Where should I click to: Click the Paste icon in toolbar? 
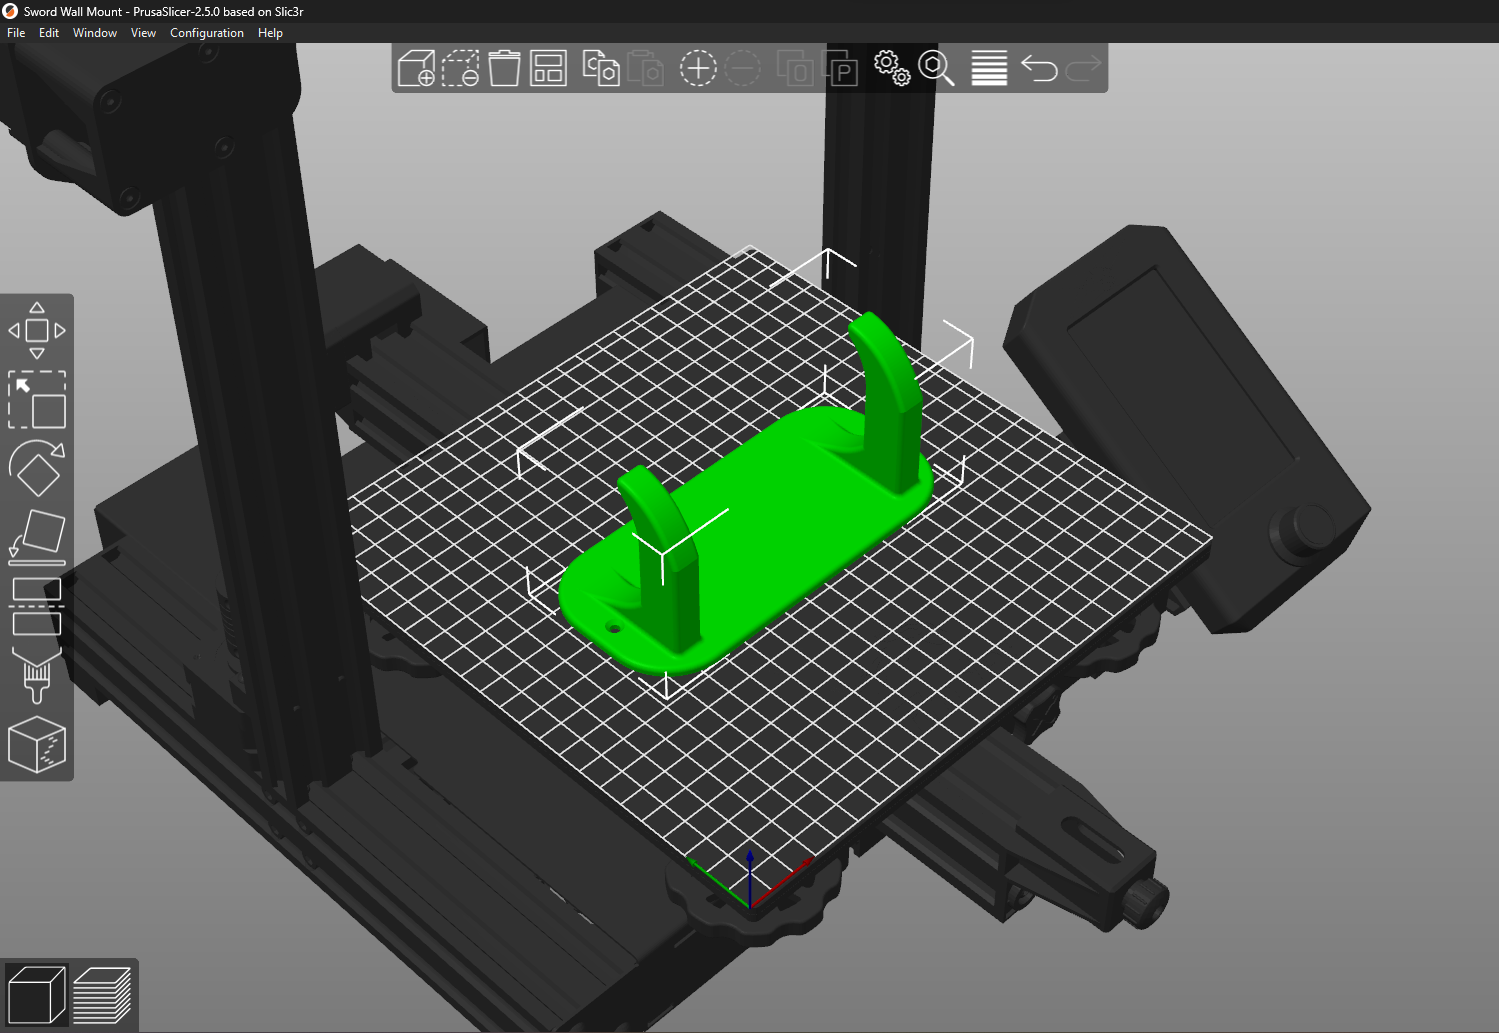(646, 68)
